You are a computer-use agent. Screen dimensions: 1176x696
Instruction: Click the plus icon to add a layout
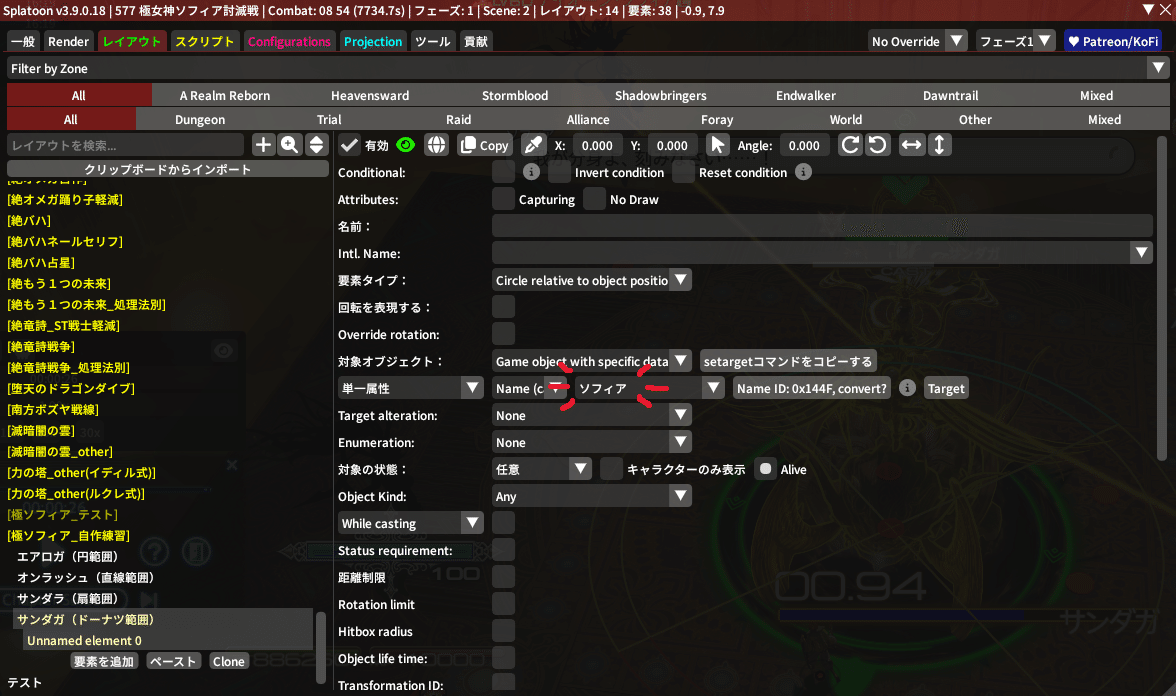coord(263,145)
